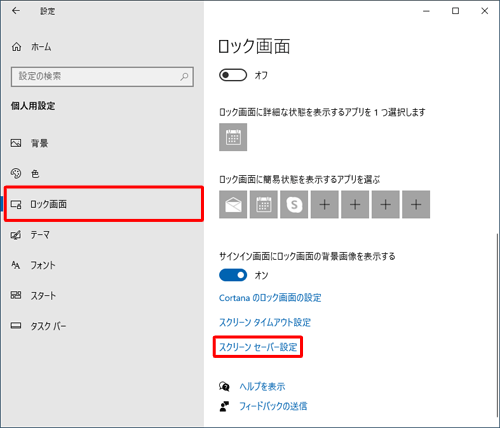Open スクリーン タイムアウト設定 link
The height and width of the screenshot is (428, 500).
265,322
